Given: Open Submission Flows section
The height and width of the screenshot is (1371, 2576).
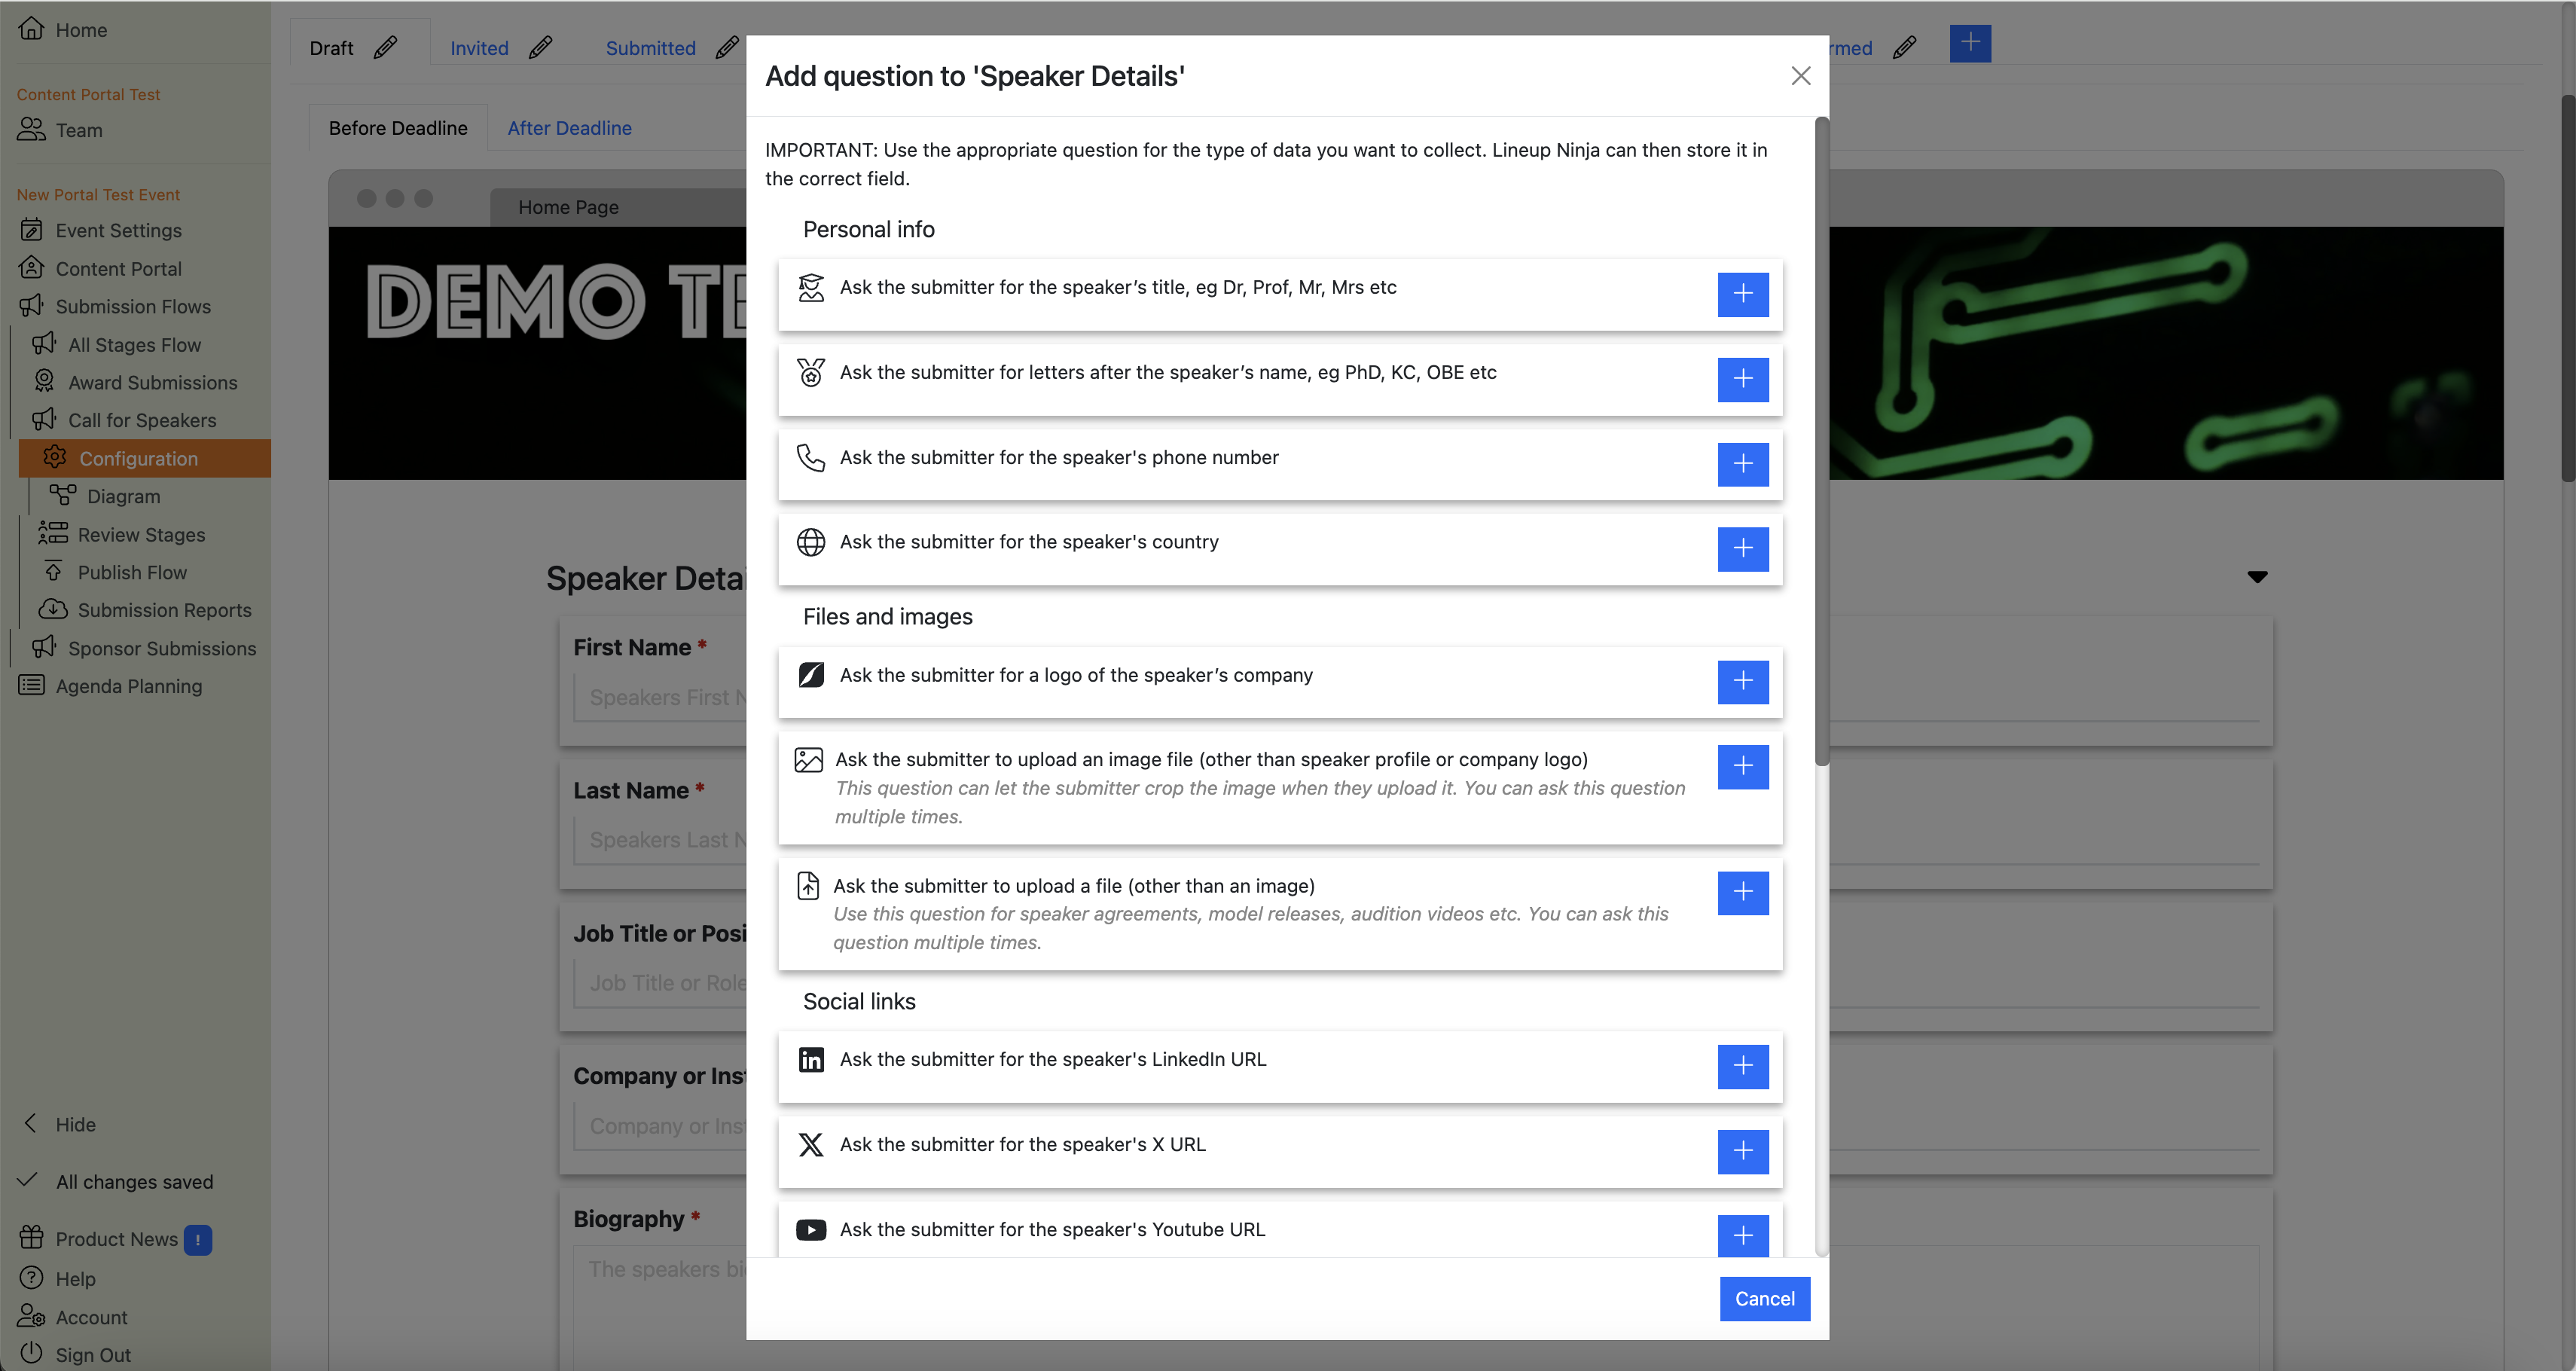Looking at the screenshot, I should 115,306.
